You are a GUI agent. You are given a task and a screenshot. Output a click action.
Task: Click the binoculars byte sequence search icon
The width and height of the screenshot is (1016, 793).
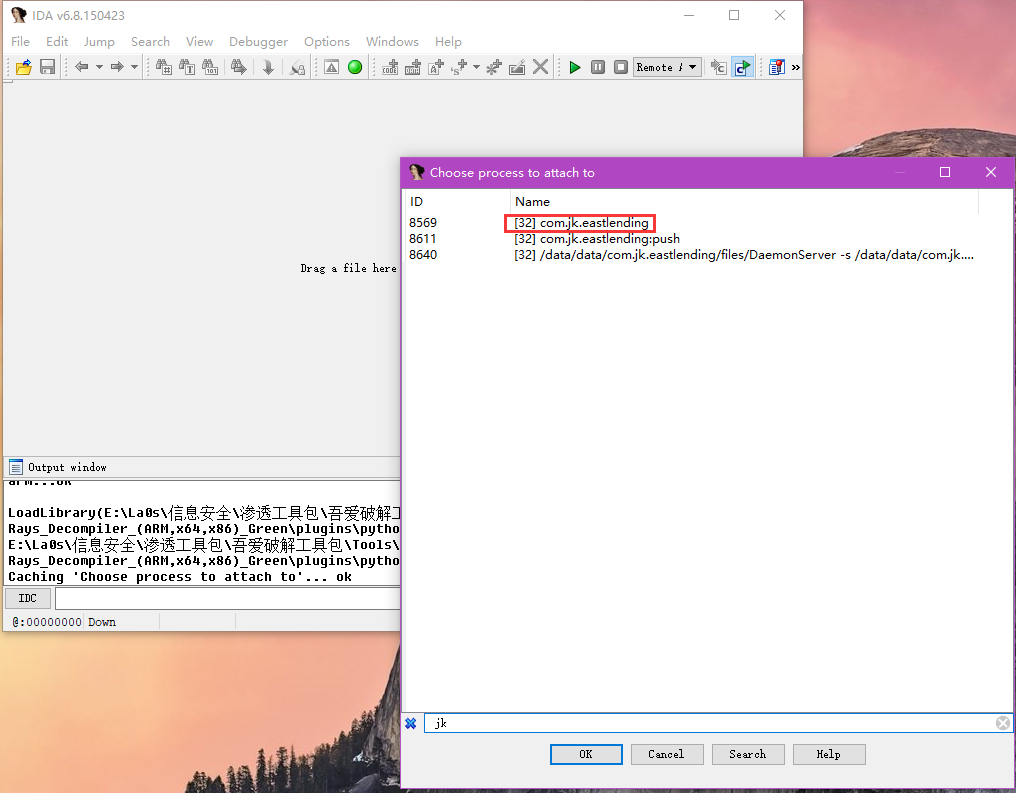point(210,67)
